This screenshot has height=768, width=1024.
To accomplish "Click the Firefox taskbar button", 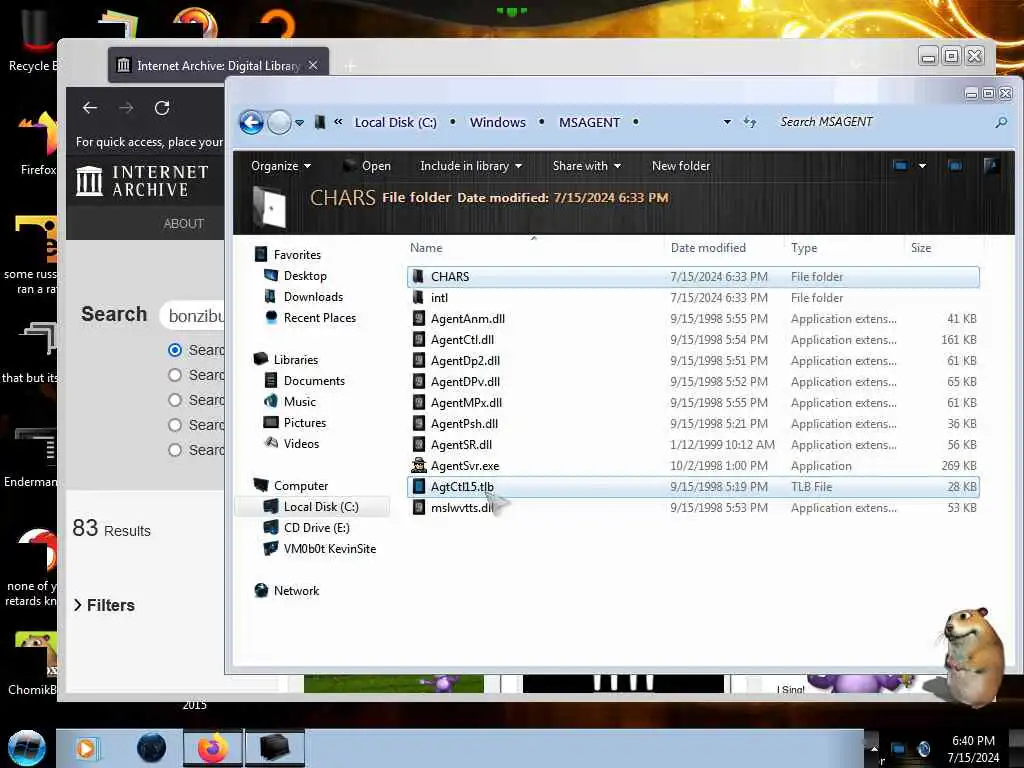I will [213, 748].
